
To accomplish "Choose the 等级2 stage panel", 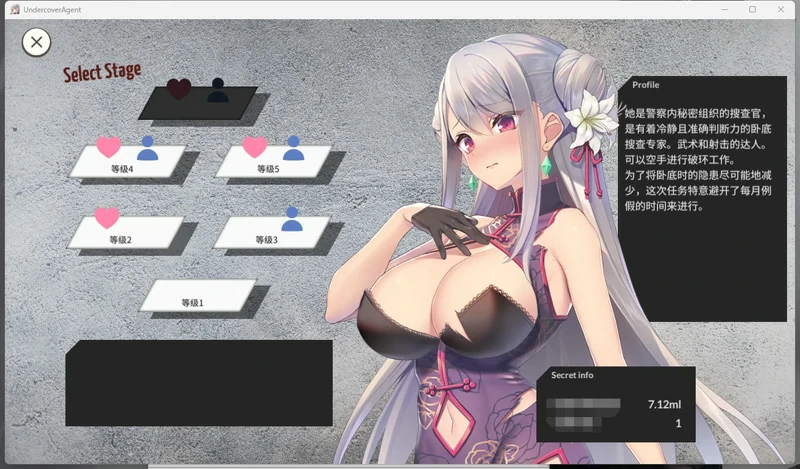I will (x=125, y=234).
